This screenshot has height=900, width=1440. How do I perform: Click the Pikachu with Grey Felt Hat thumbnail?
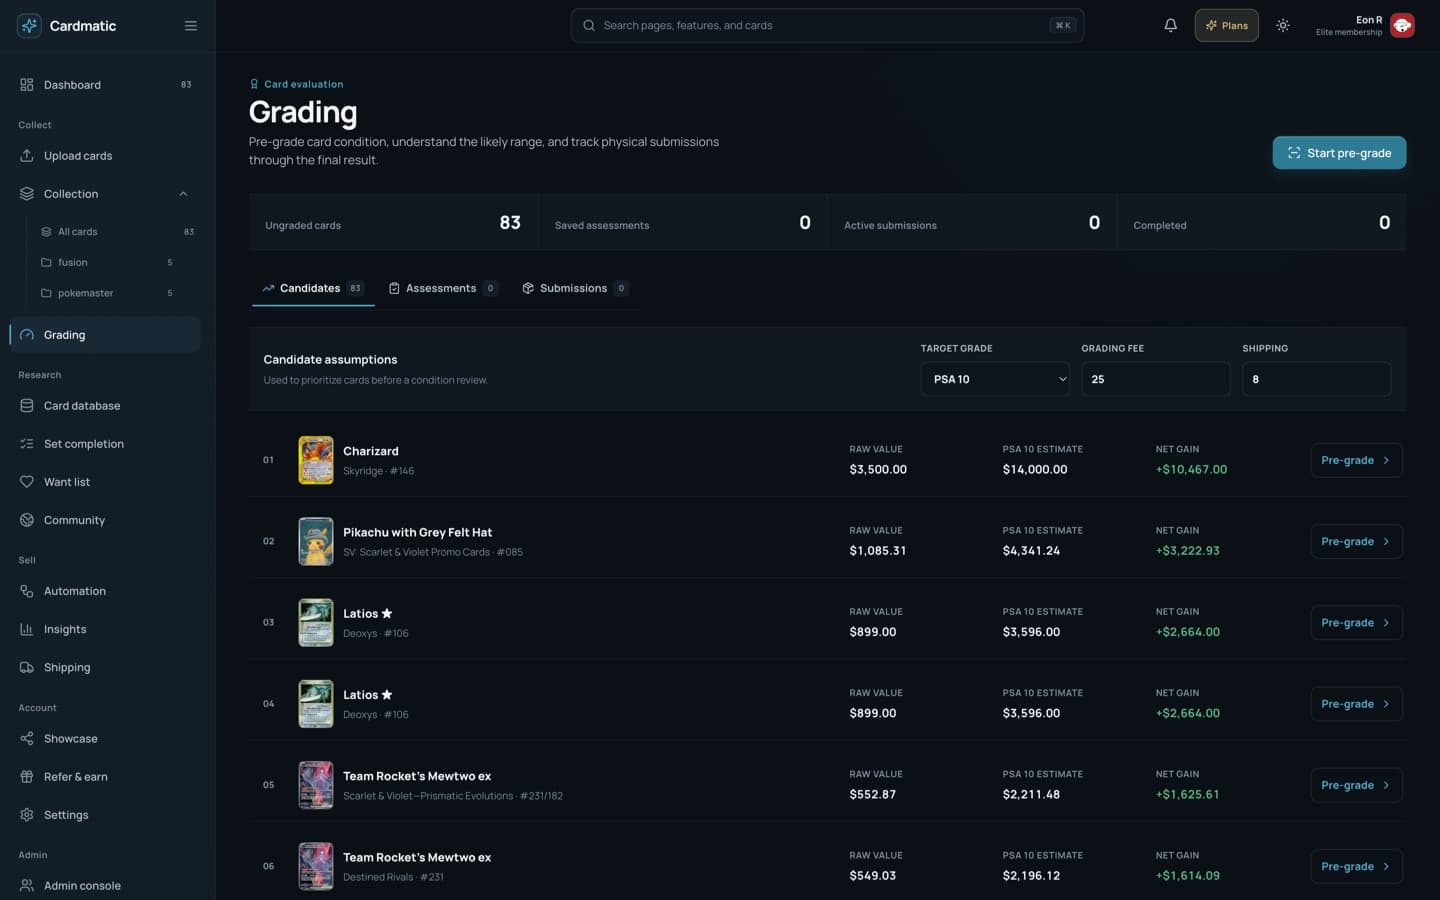point(316,541)
